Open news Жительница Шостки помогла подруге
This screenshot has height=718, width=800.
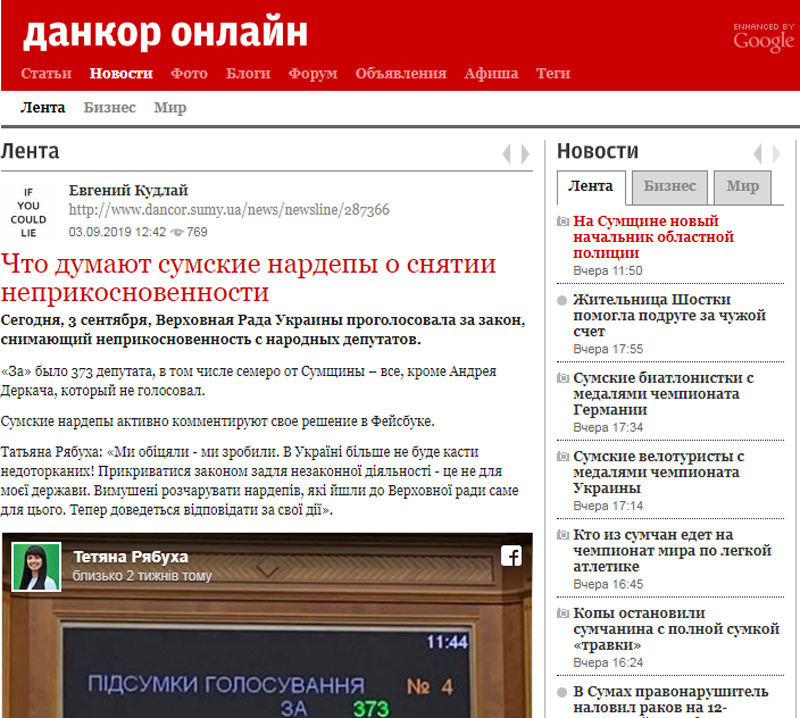(669, 315)
